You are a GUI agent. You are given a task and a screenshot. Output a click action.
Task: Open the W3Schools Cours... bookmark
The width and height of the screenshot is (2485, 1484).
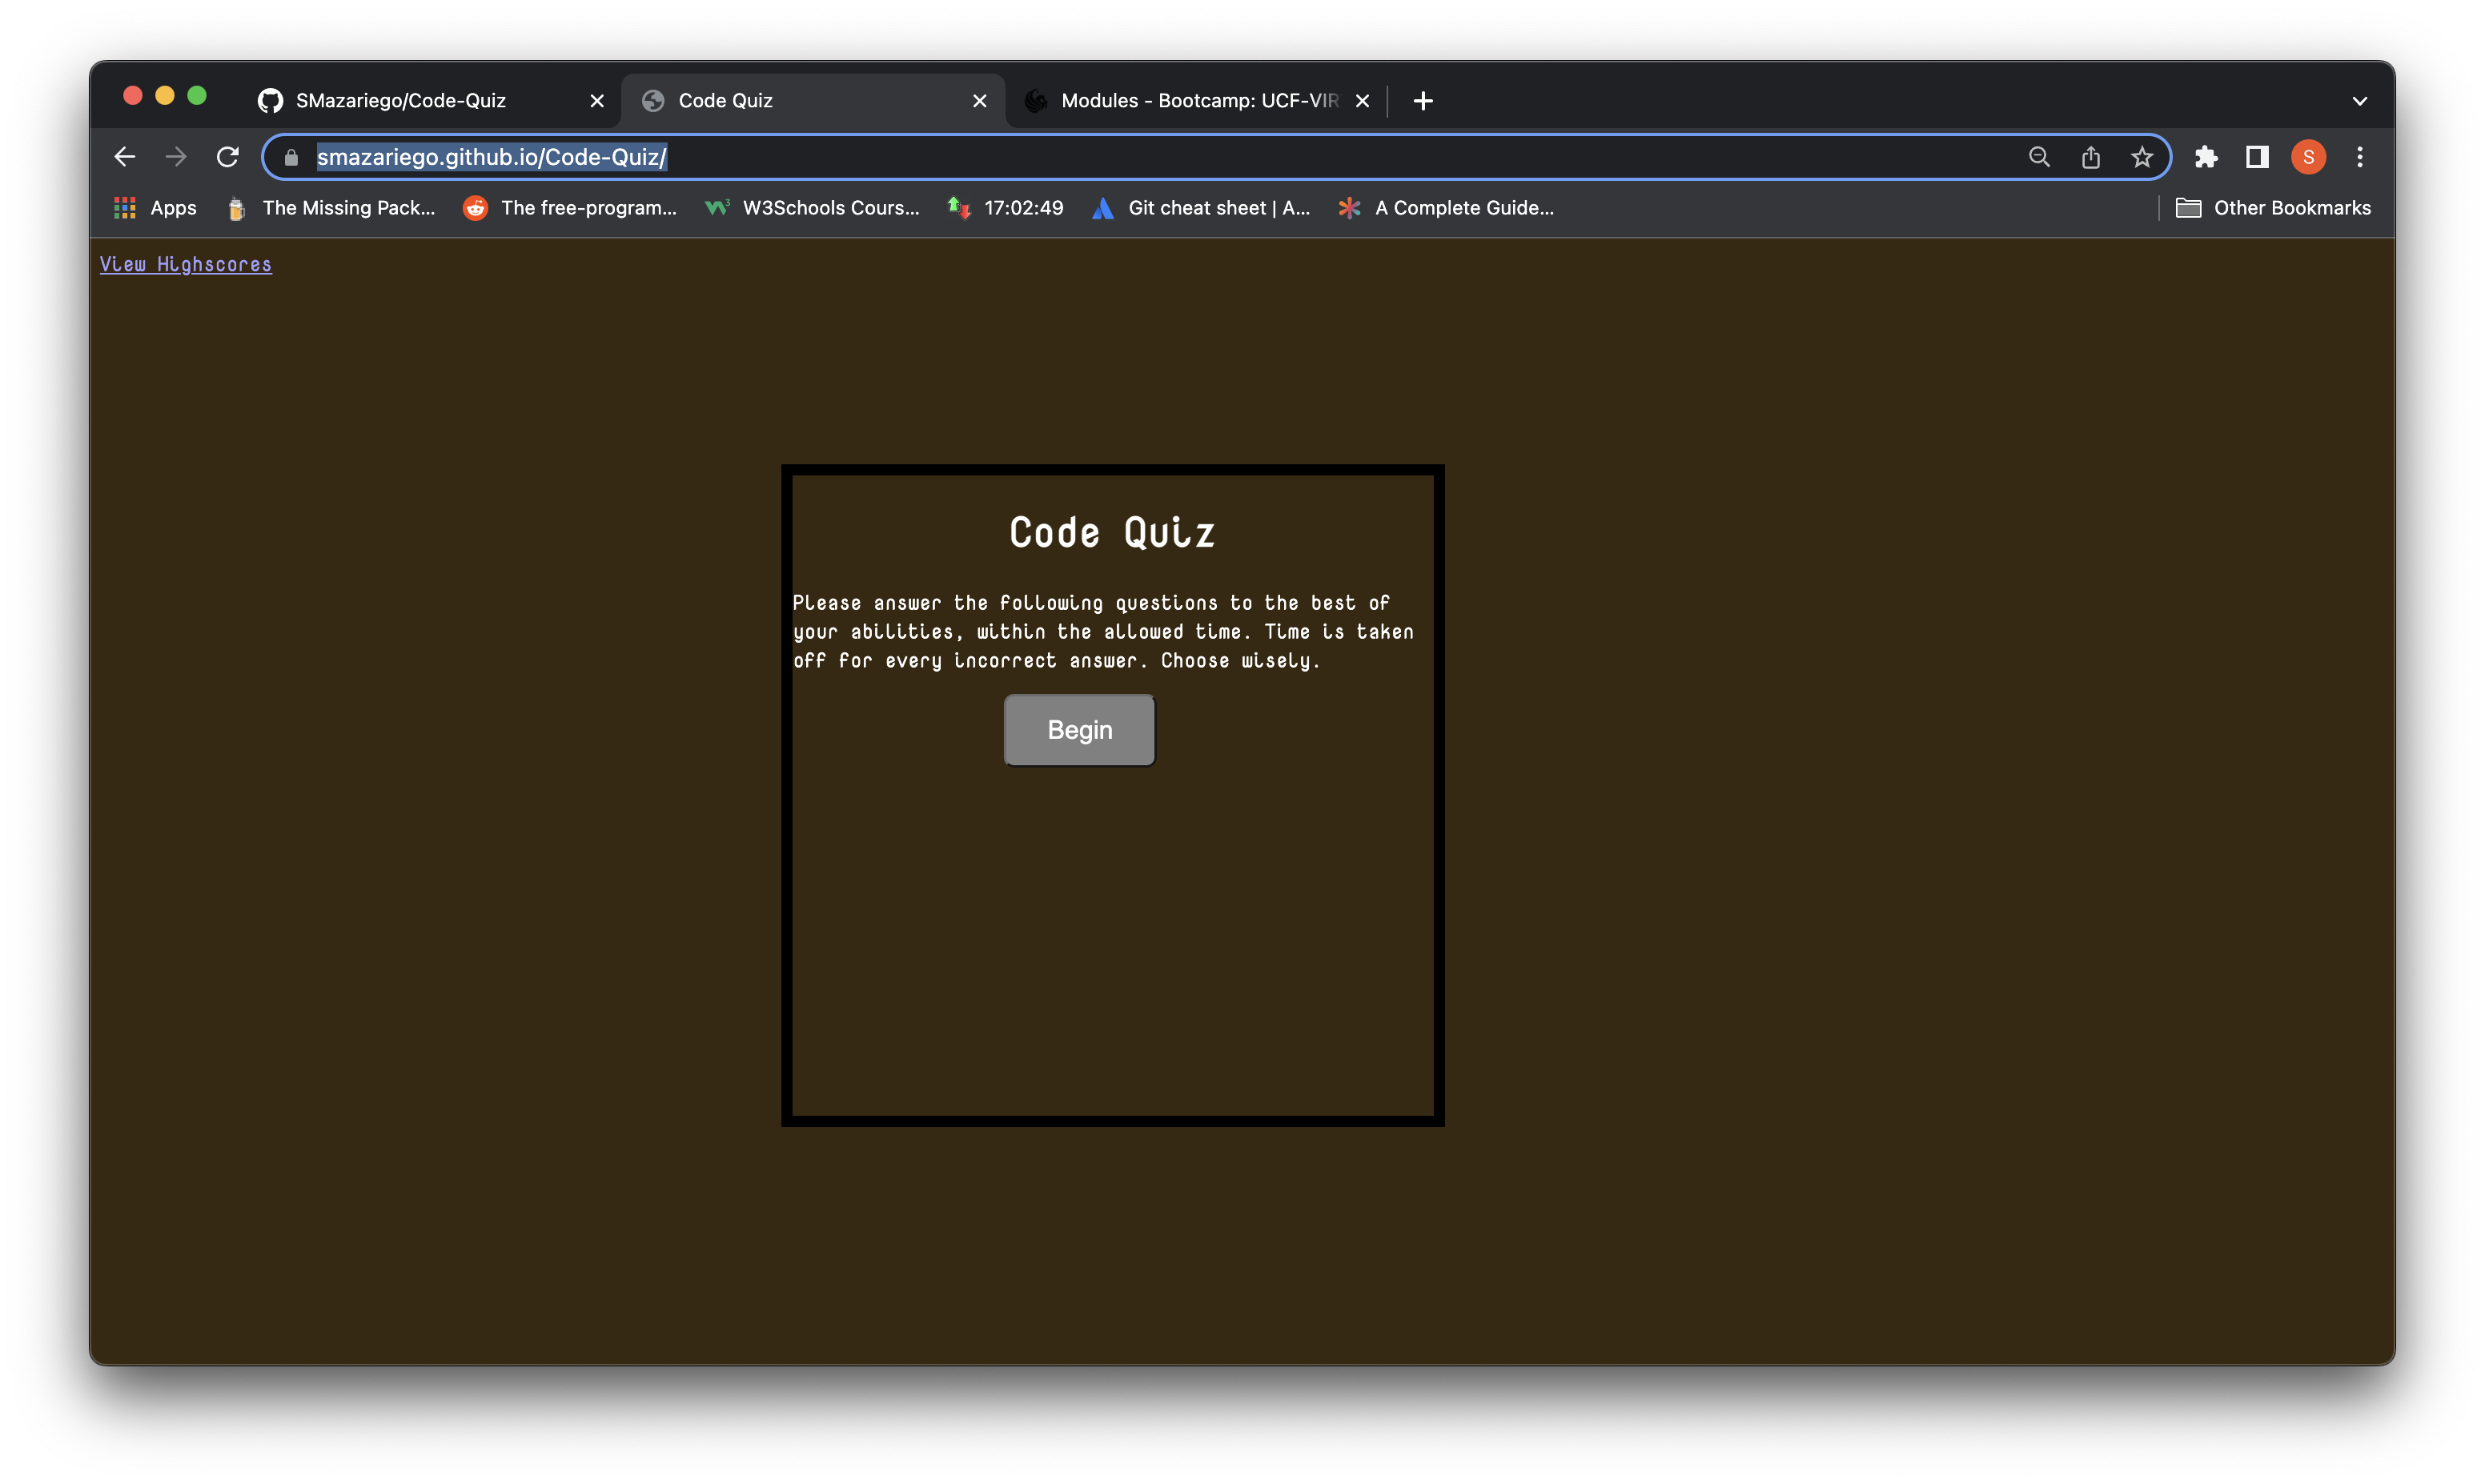(x=812, y=208)
